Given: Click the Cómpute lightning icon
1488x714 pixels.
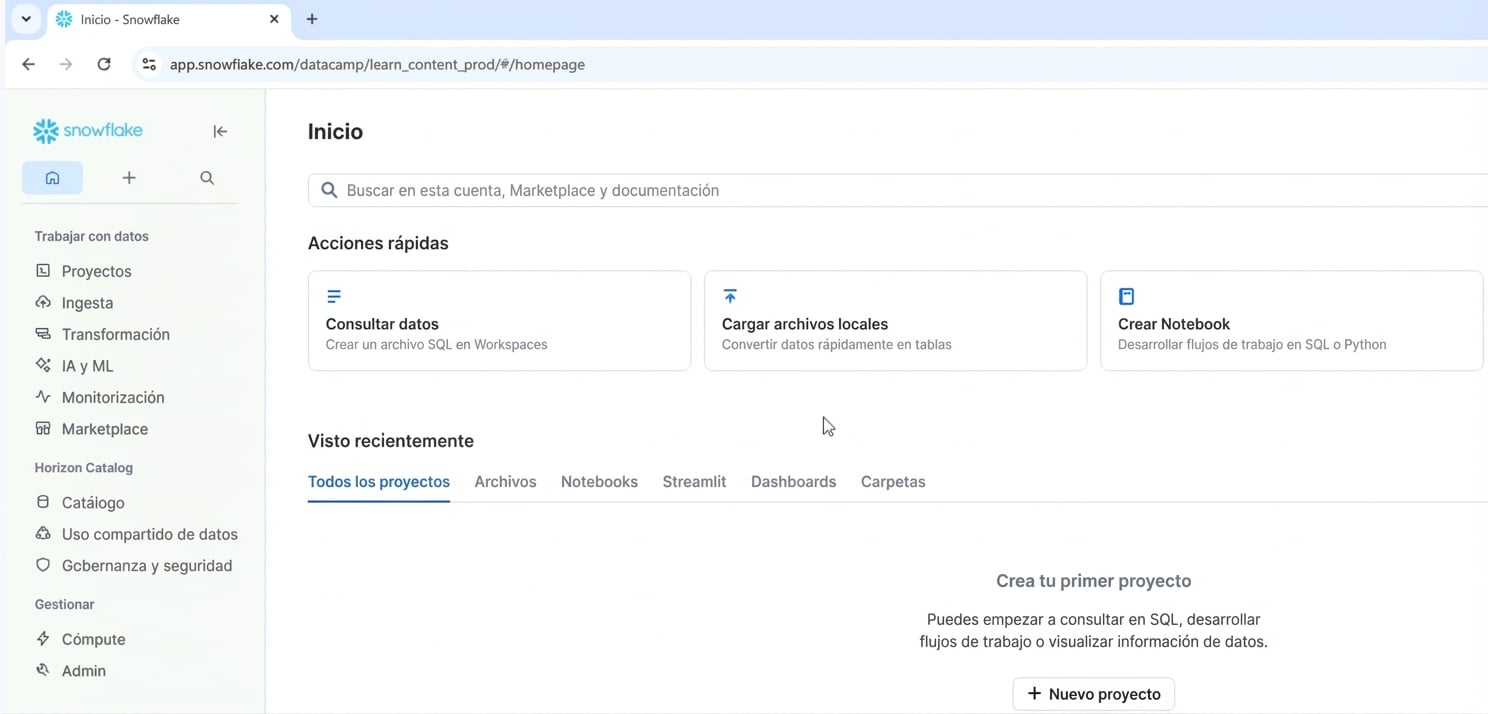Looking at the screenshot, I should pyautogui.click(x=43, y=639).
